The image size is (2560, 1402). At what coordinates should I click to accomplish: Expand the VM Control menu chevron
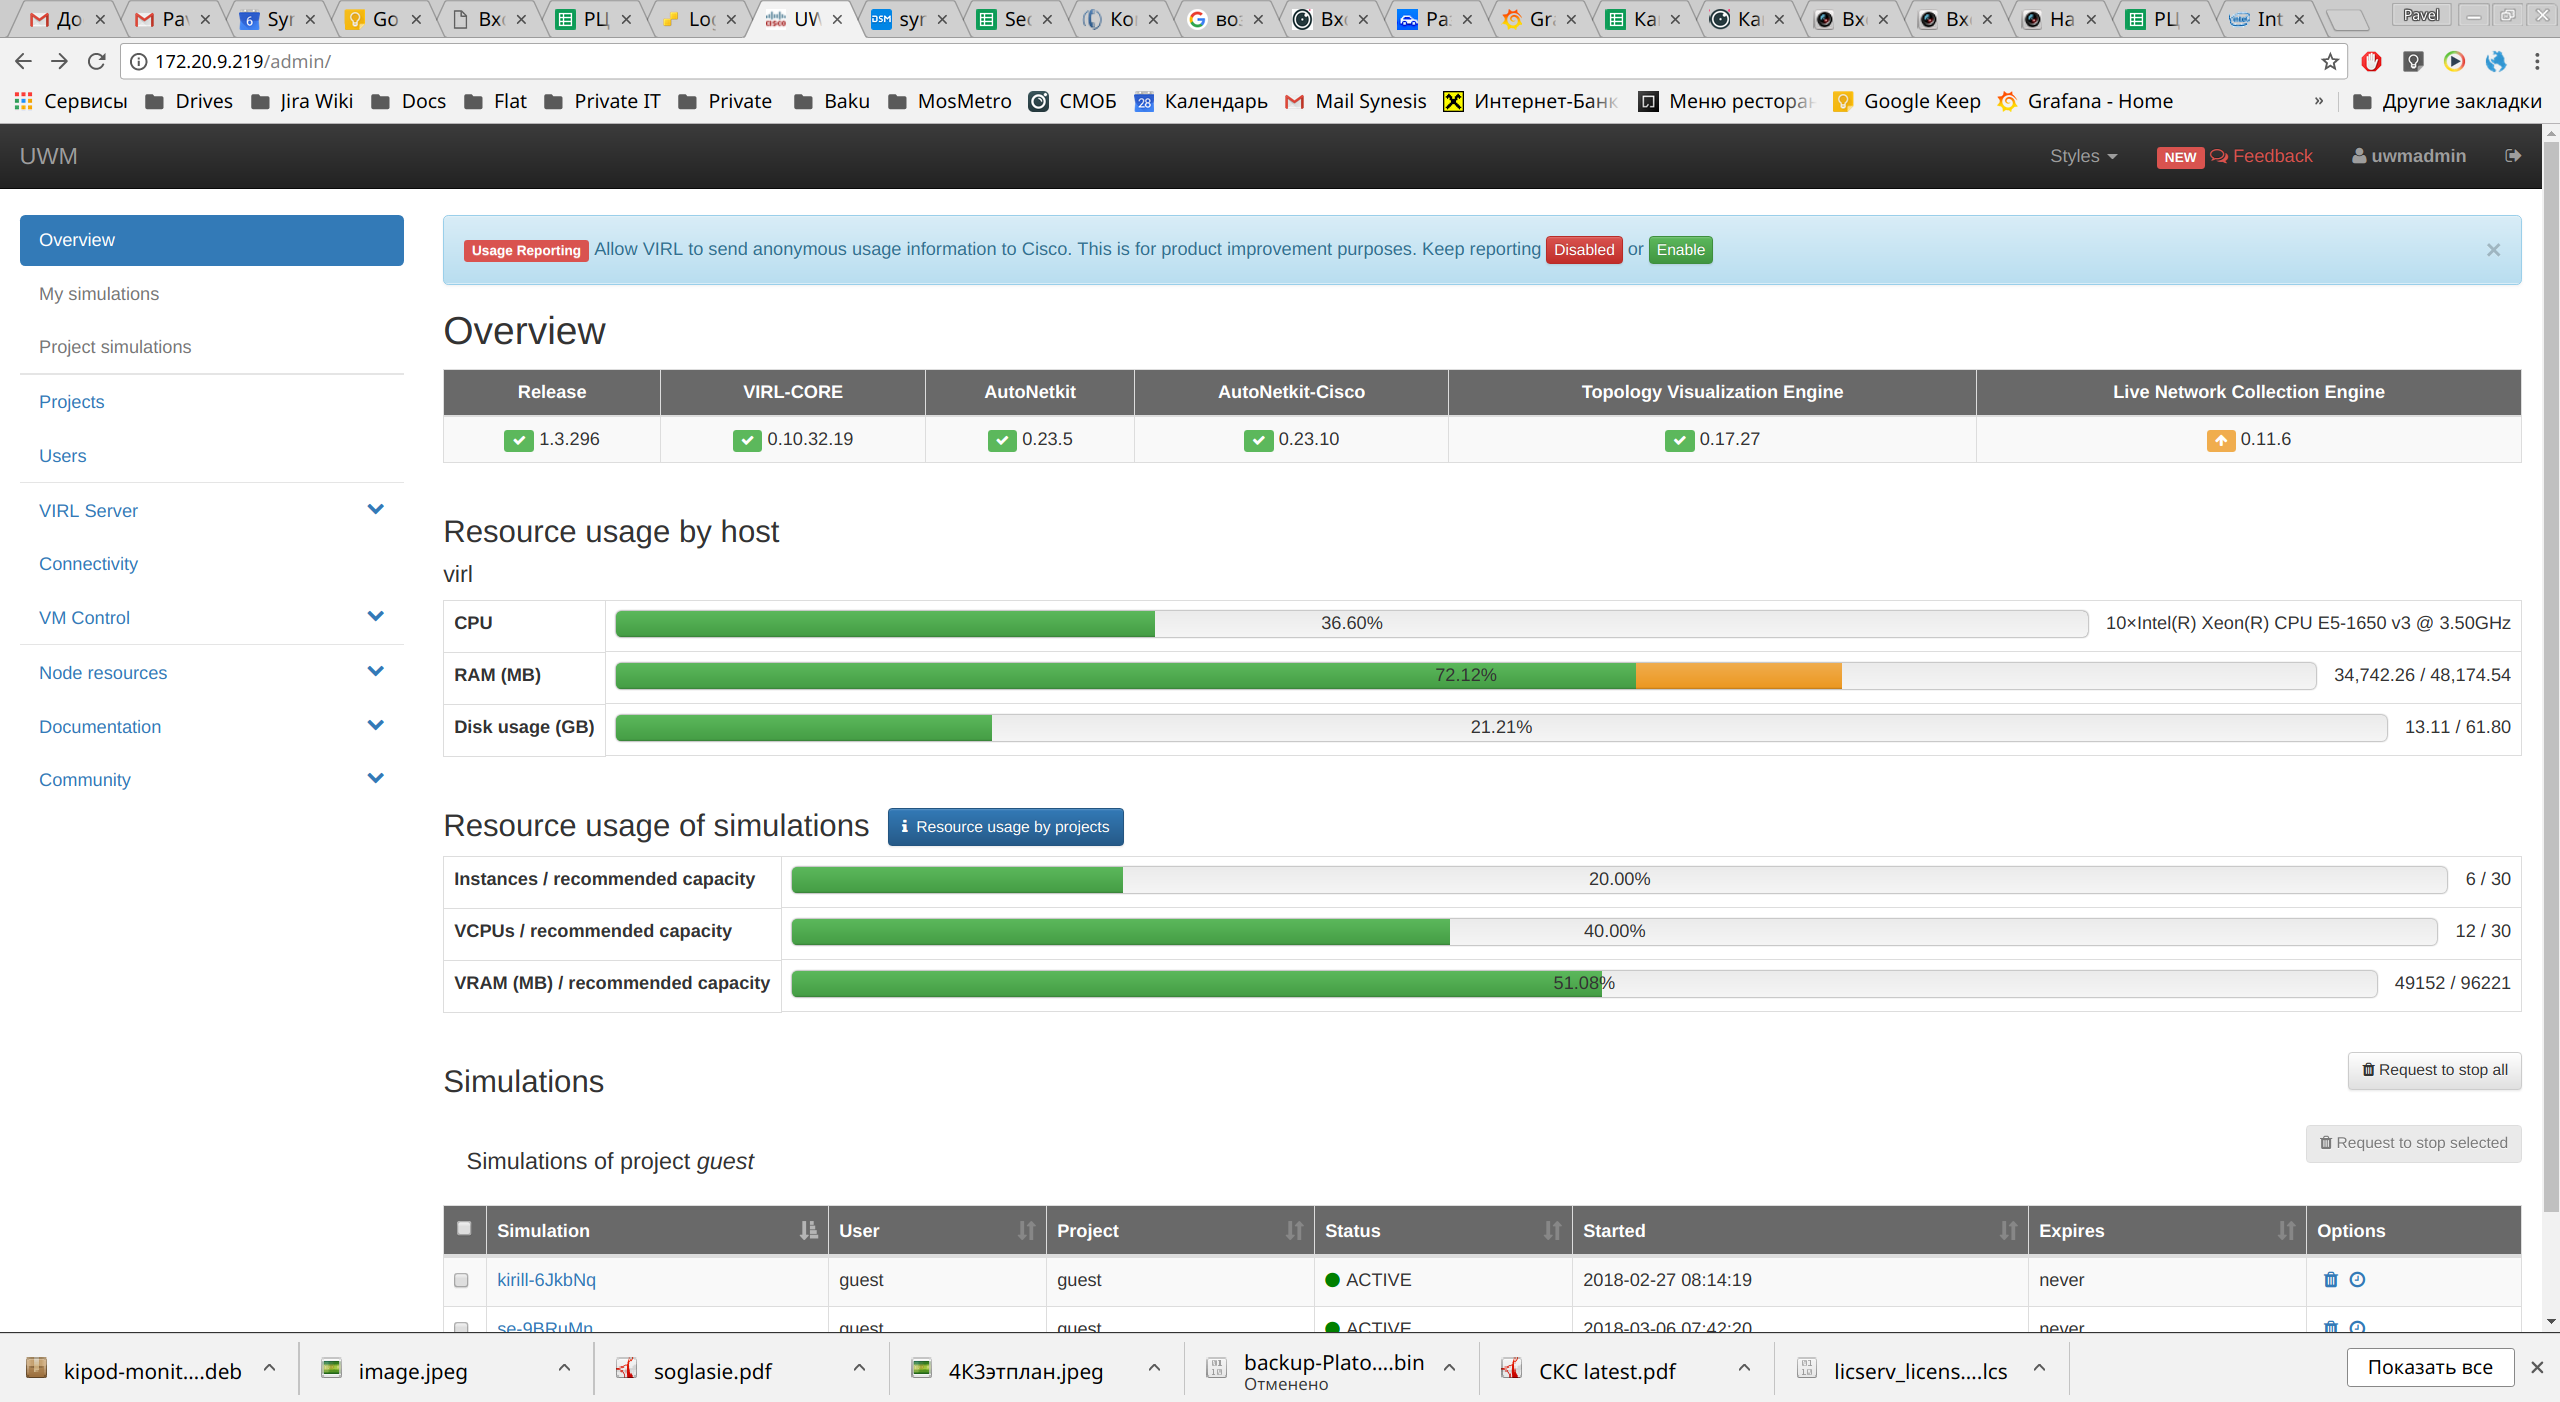(375, 617)
